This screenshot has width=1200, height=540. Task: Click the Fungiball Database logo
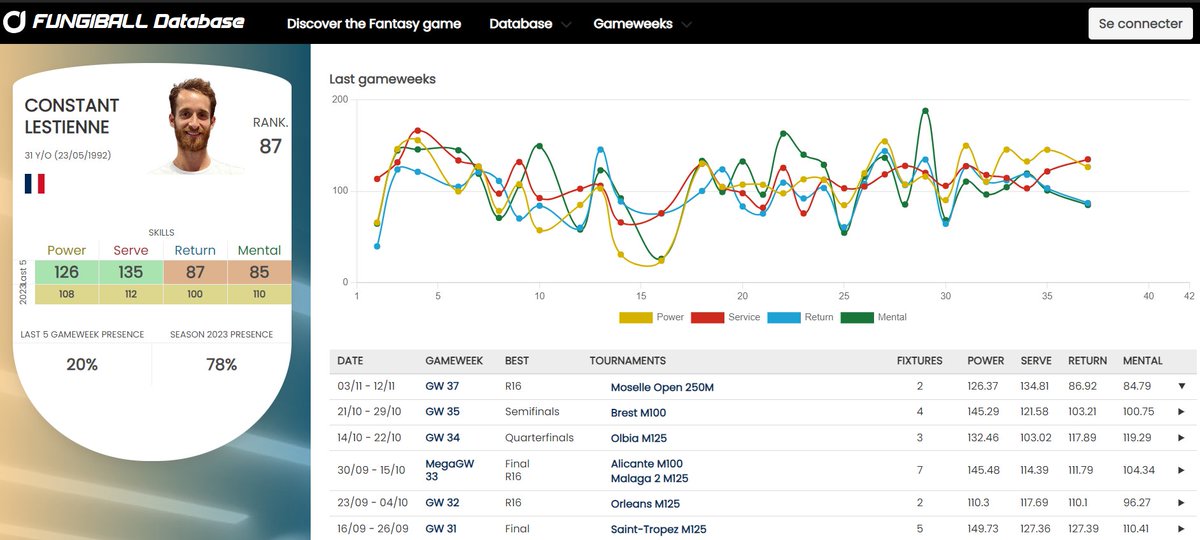(124, 21)
